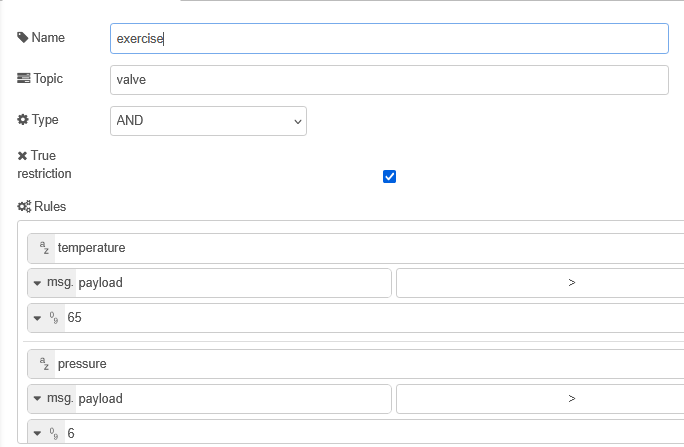
Task: Open the msg. type selector in pressure rule
Action: tap(51, 399)
